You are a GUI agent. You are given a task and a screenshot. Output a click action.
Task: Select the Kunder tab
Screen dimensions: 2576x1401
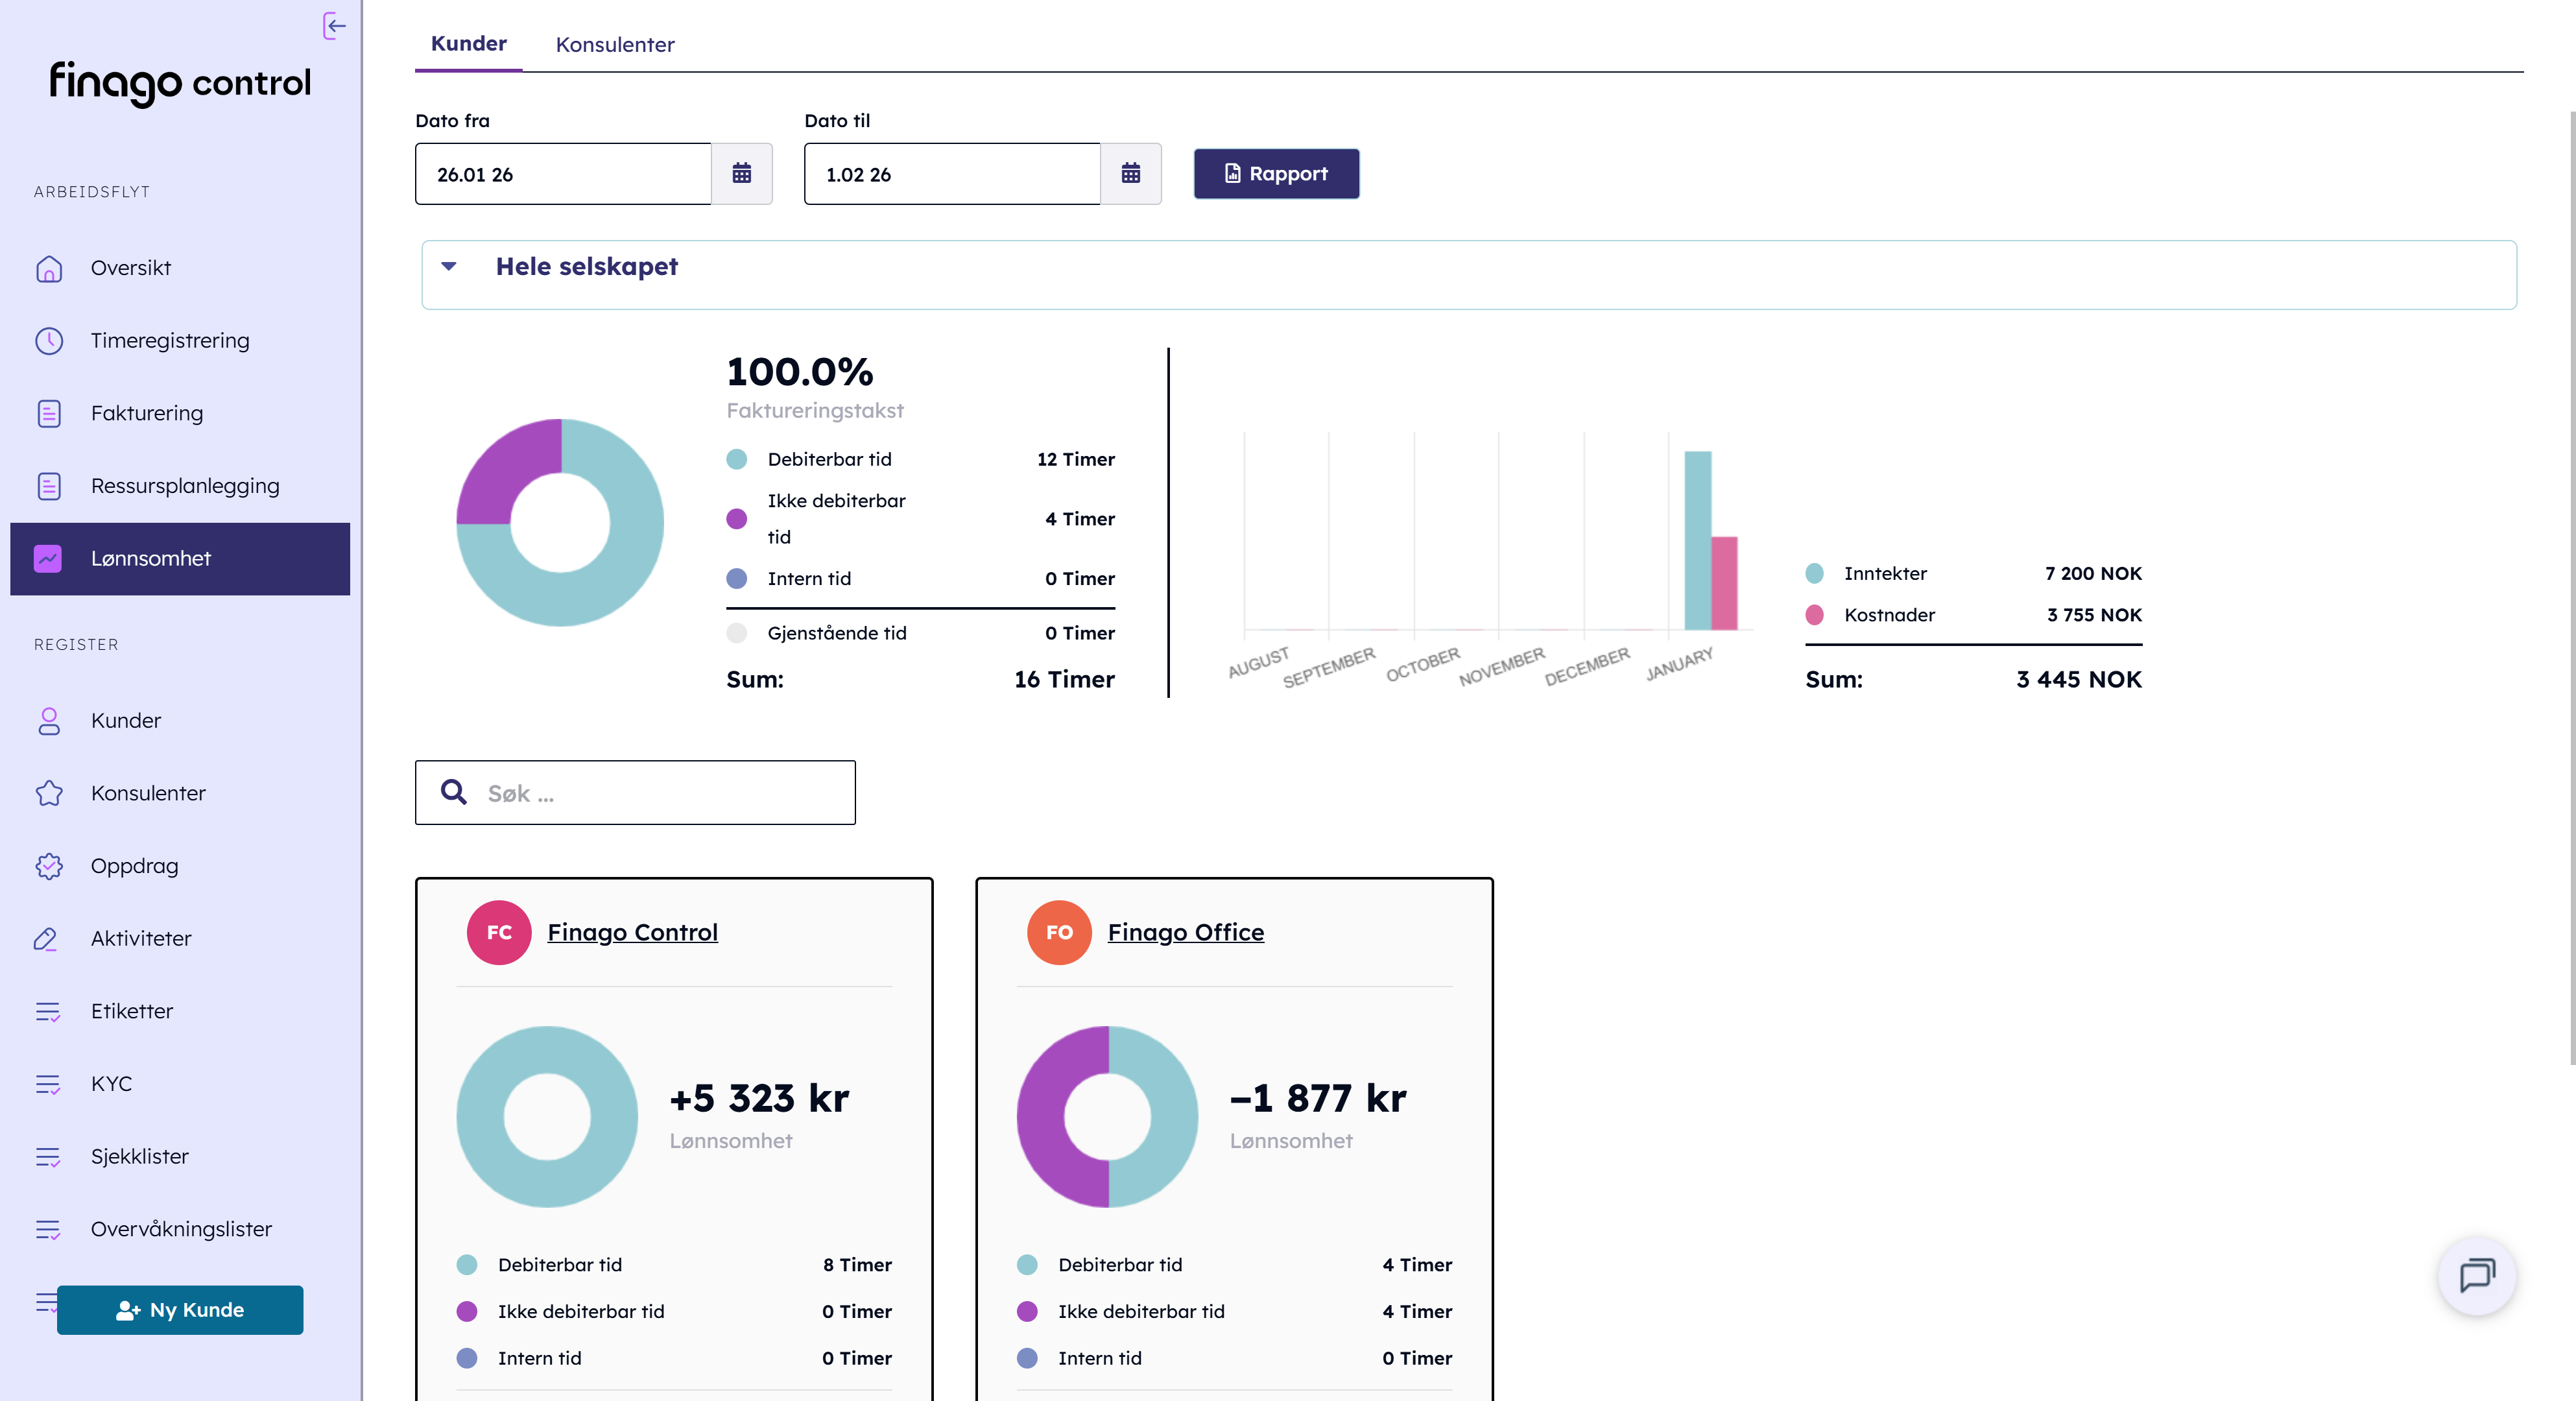pyautogui.click(x=468, y=44)
